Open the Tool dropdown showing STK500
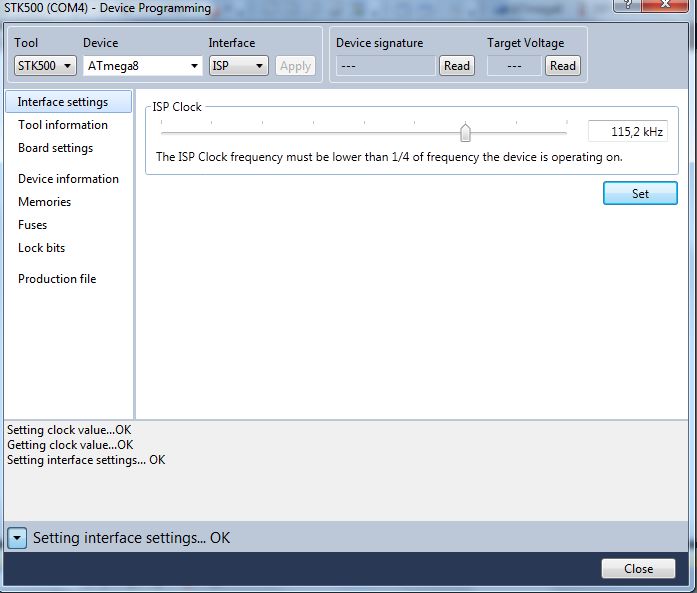Screen dimensions: 697x593 (x=45, y=66)
